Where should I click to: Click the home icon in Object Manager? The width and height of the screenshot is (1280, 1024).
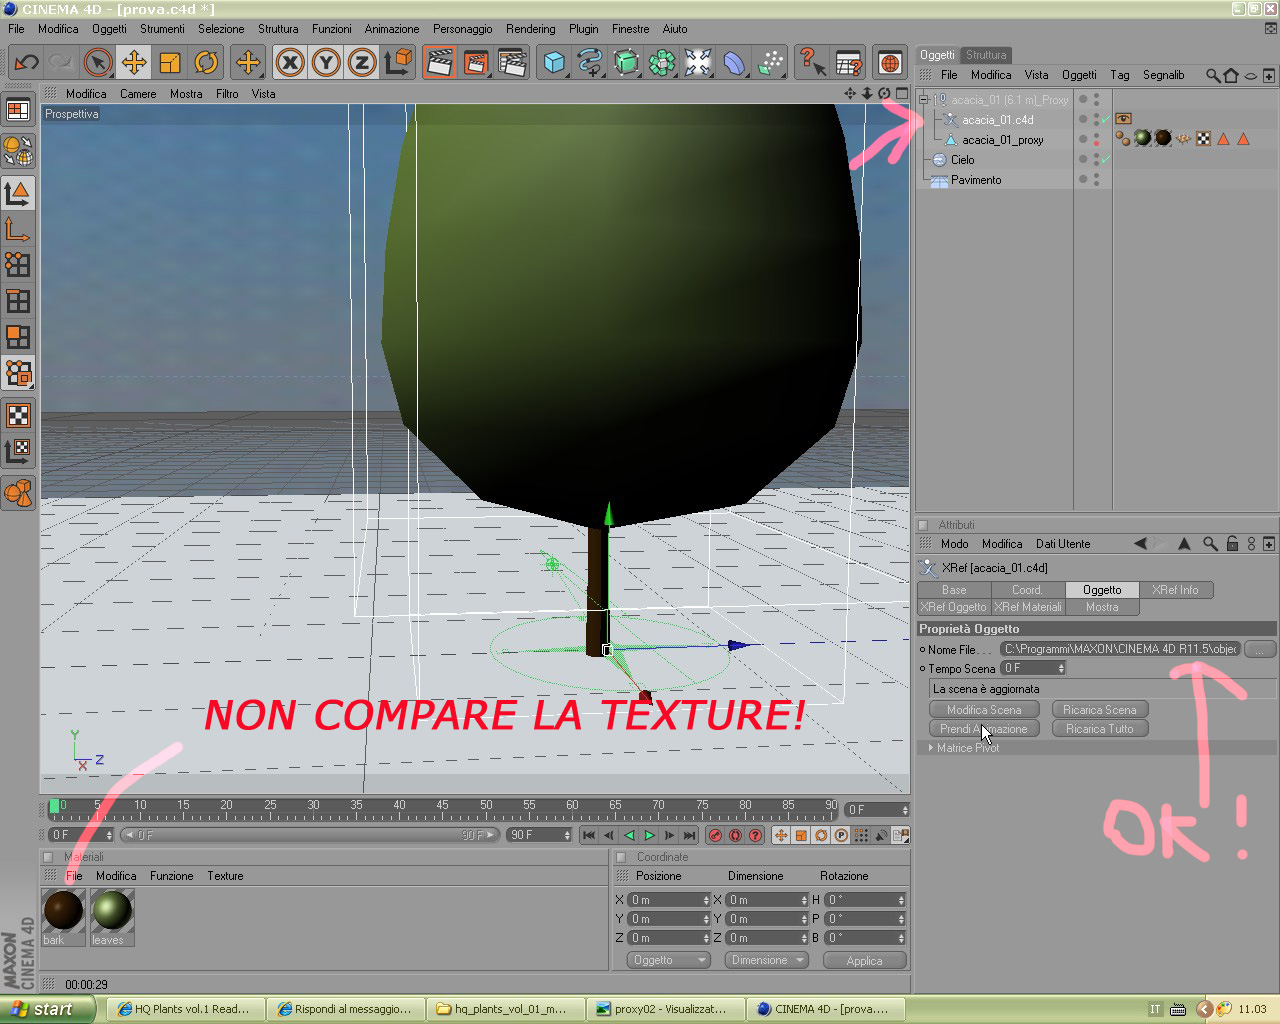[1231, 75]
